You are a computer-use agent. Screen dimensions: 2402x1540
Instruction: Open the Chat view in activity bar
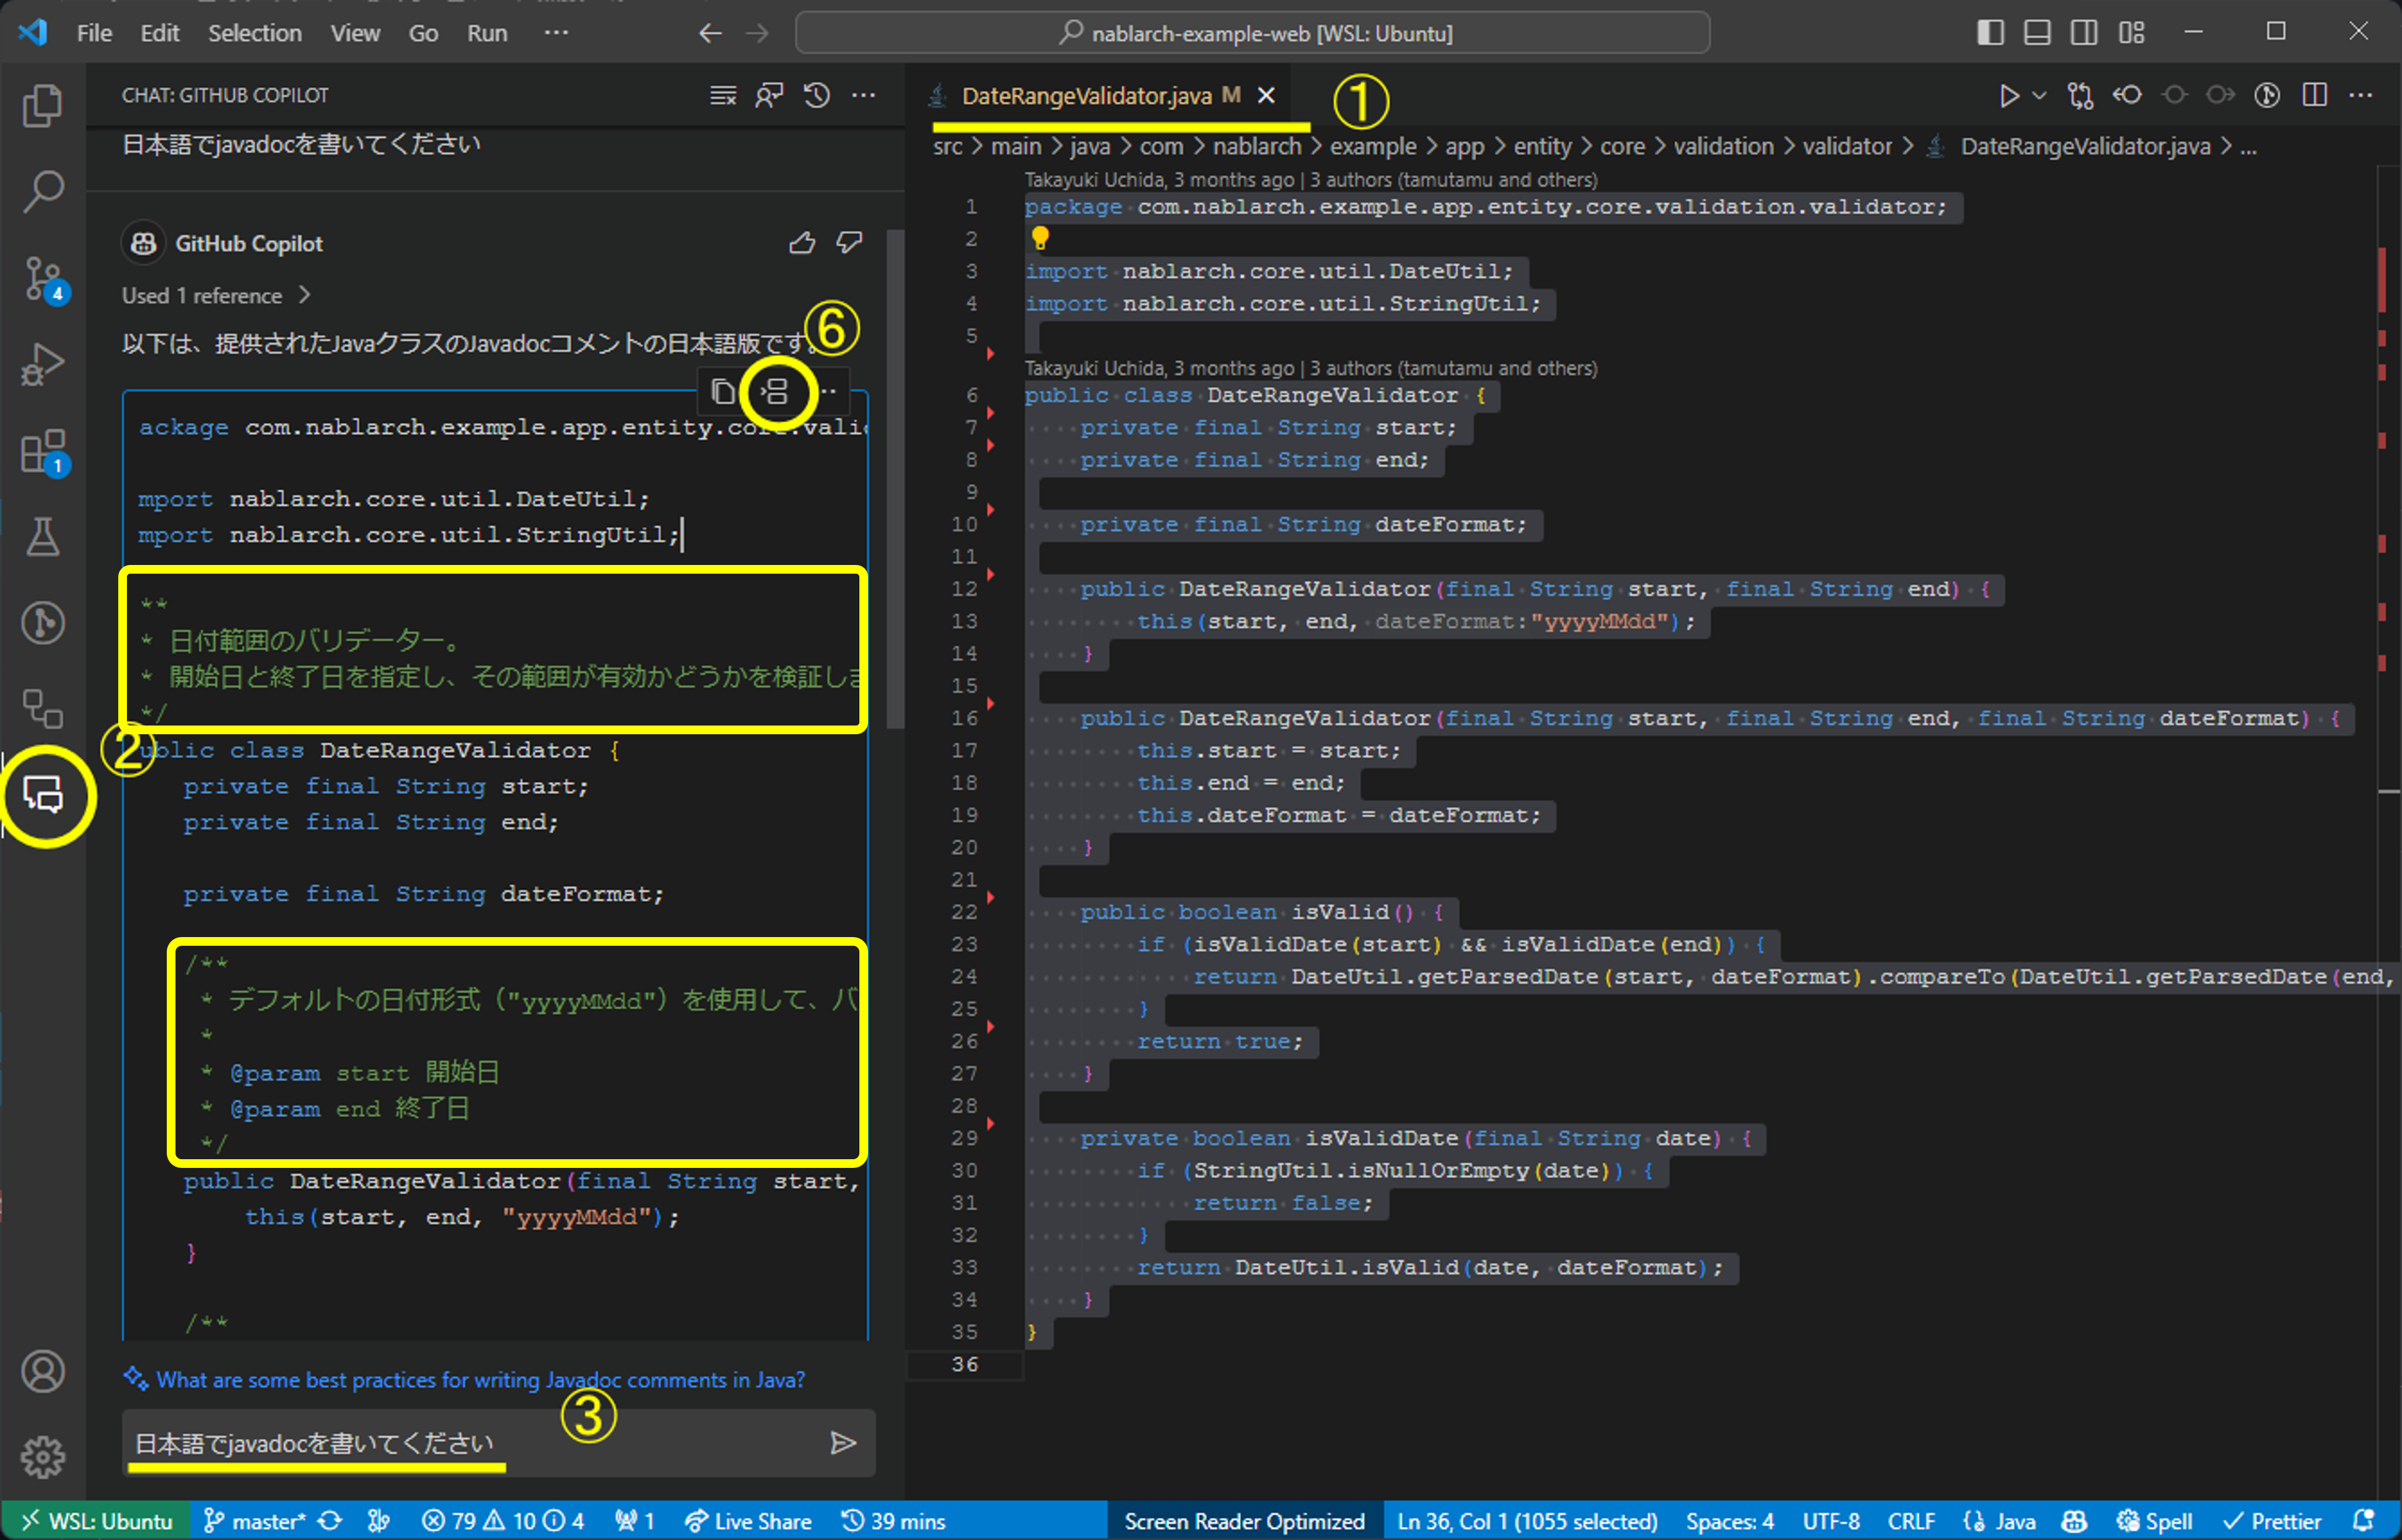43,796
